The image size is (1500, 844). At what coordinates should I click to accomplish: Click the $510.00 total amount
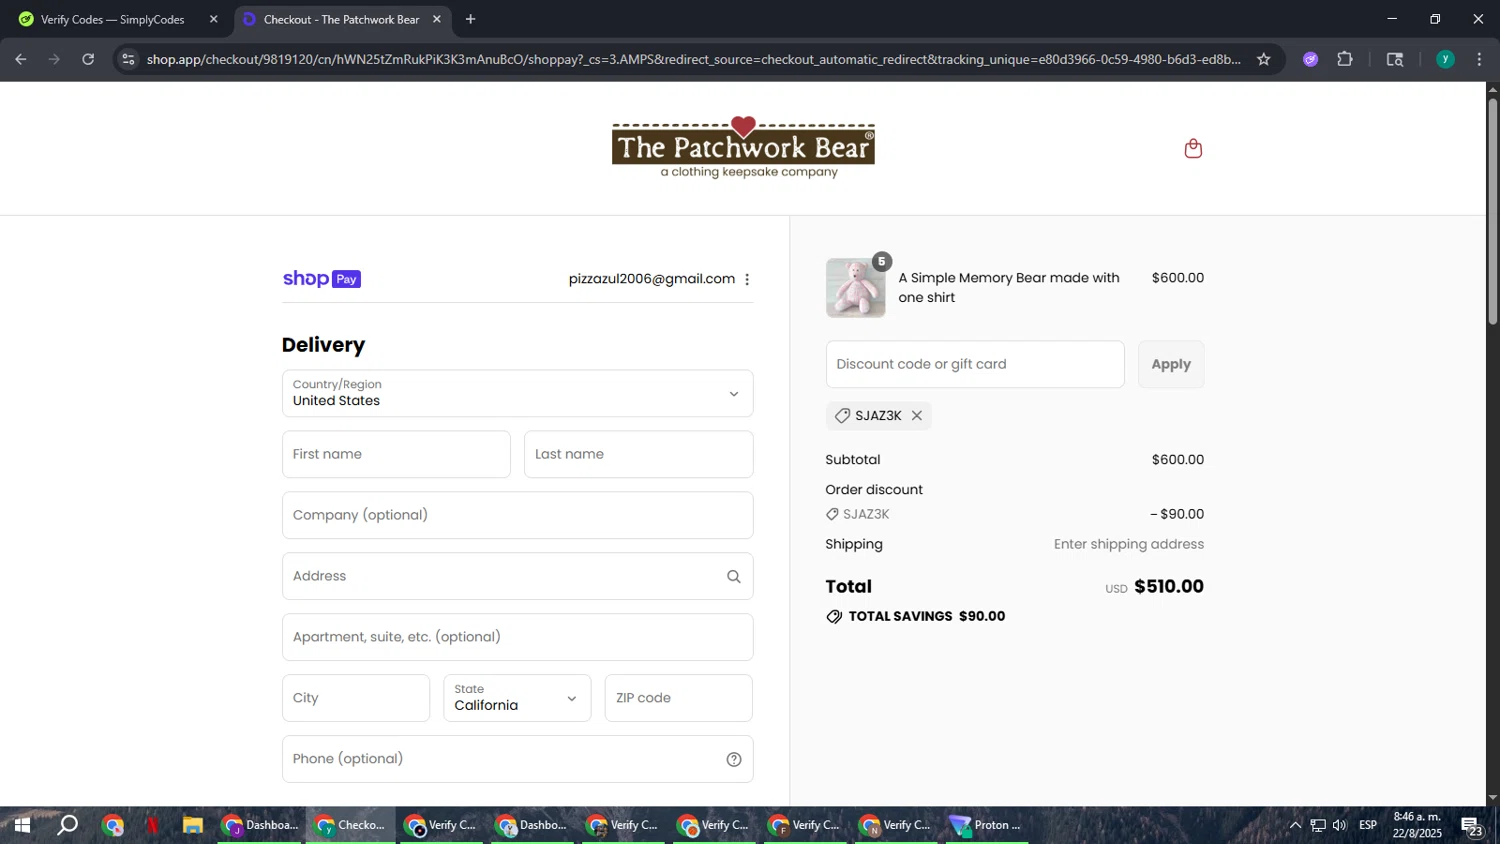[1168, 587]
